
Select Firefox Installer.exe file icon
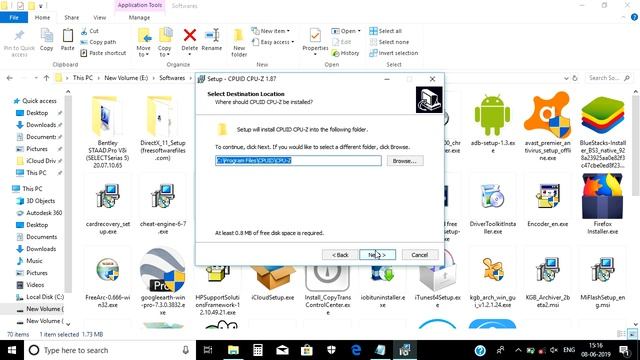(602, 196)
